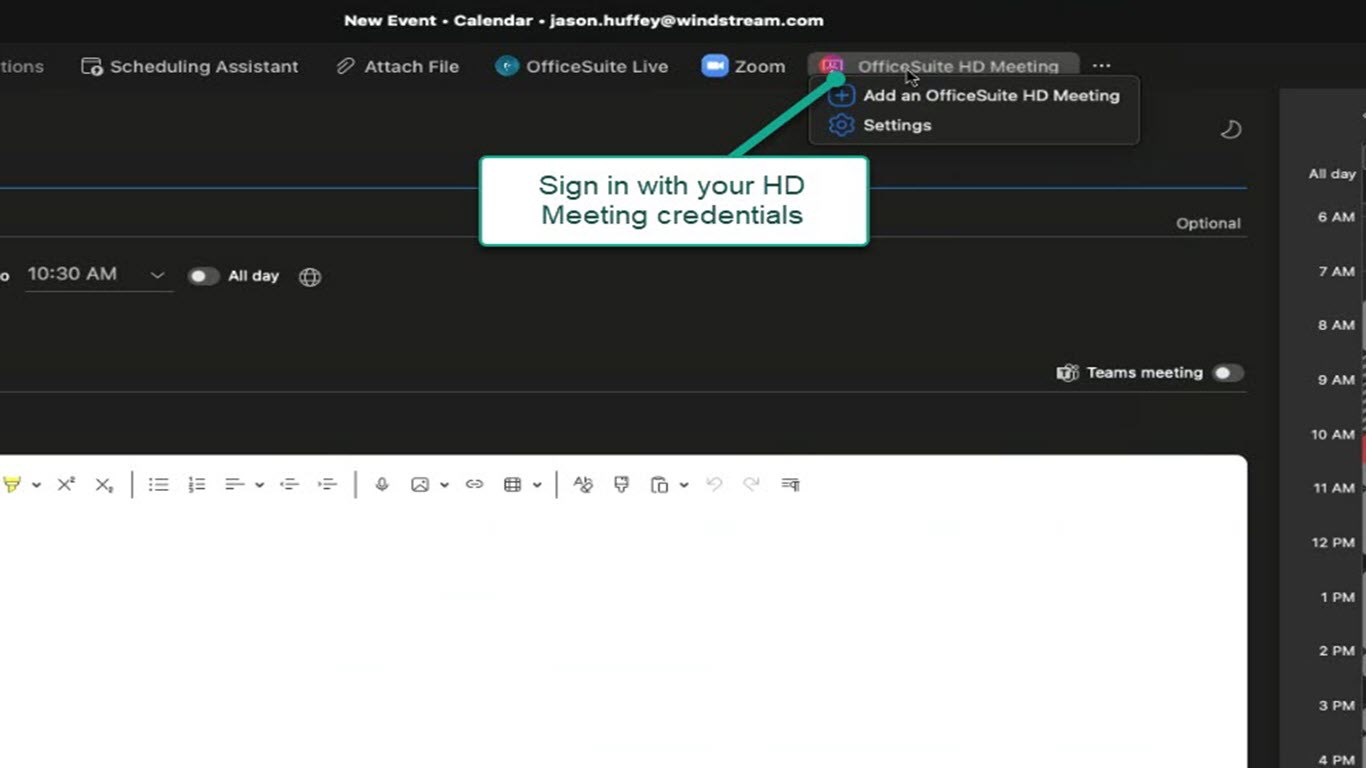The width and height of the screenshot is (1366, 768).
Task: Click the text alignment icon
Action: (234, 485)
